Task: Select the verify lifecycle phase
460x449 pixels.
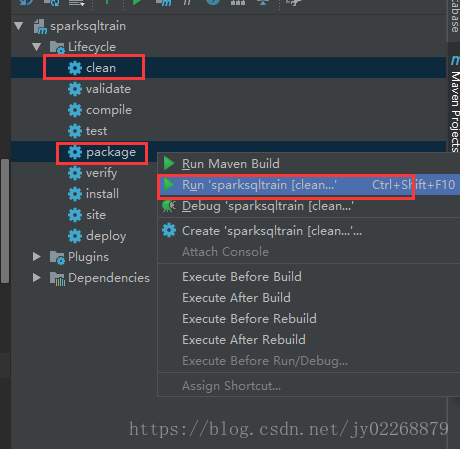Action: pos(102,173)
